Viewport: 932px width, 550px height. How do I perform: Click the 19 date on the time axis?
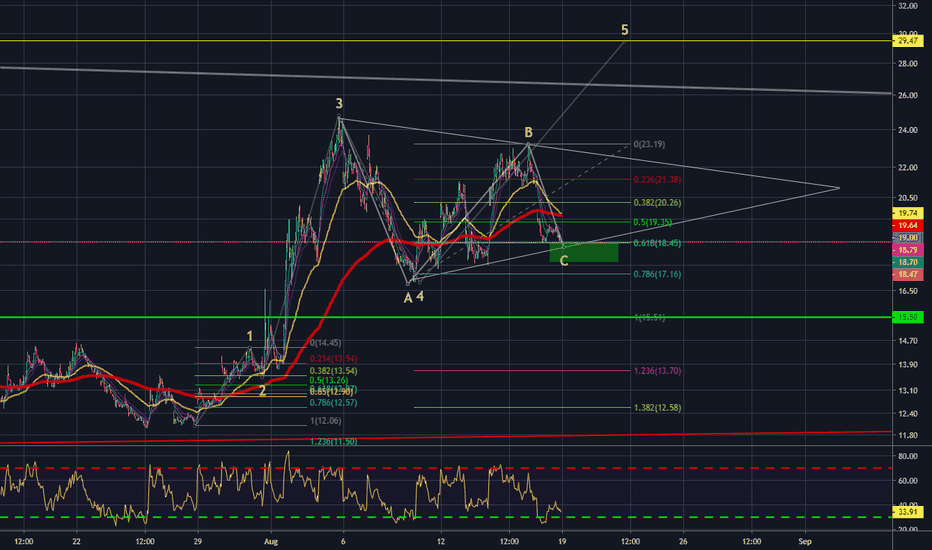coord(562,541)
